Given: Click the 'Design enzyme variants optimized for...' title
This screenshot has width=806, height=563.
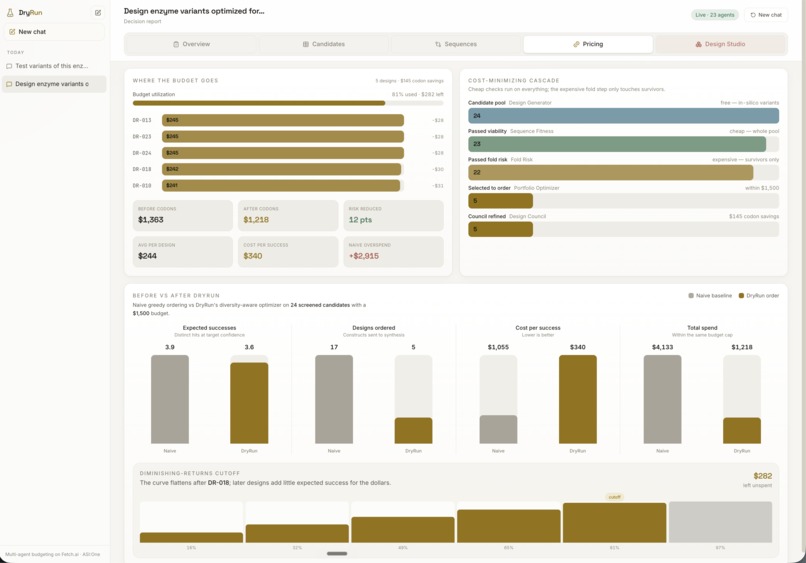Looking at the screenshot, I should pyautogui.click(x=194, y=11).
